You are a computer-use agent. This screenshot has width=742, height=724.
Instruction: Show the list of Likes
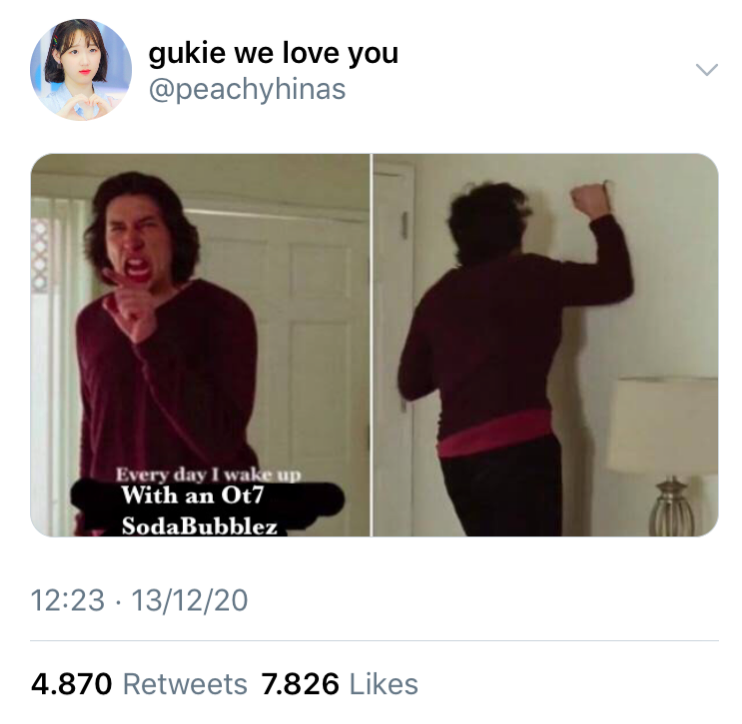(383, 684)
